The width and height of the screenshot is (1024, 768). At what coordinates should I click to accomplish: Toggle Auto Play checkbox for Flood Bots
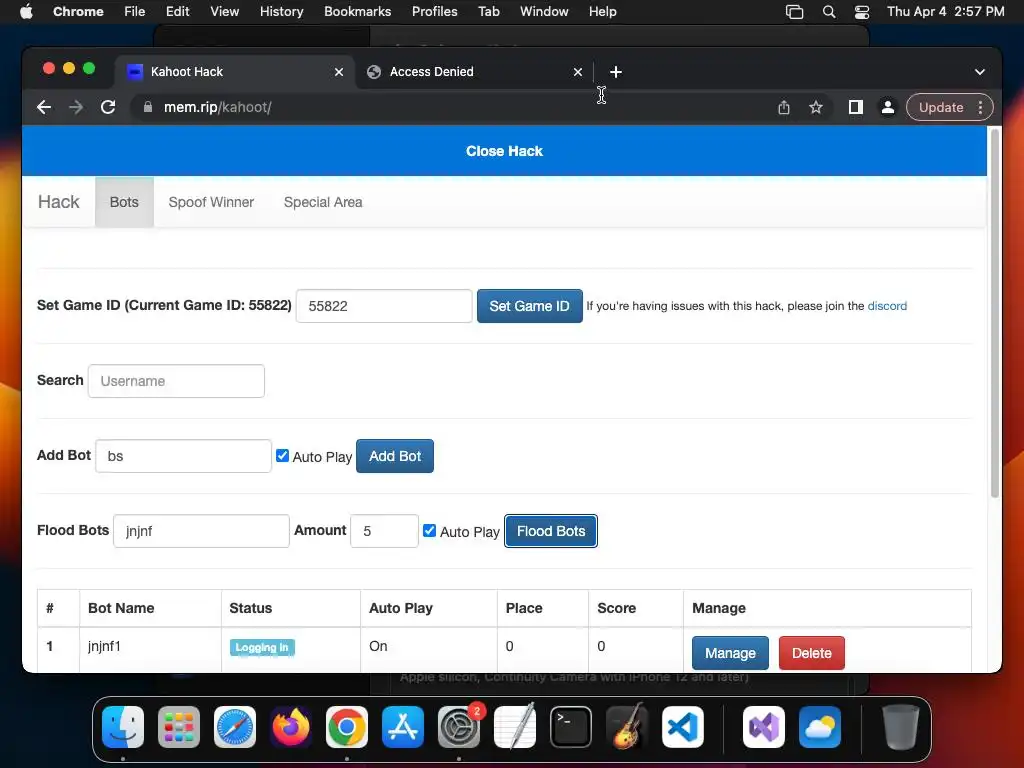[x=429, y=531]
